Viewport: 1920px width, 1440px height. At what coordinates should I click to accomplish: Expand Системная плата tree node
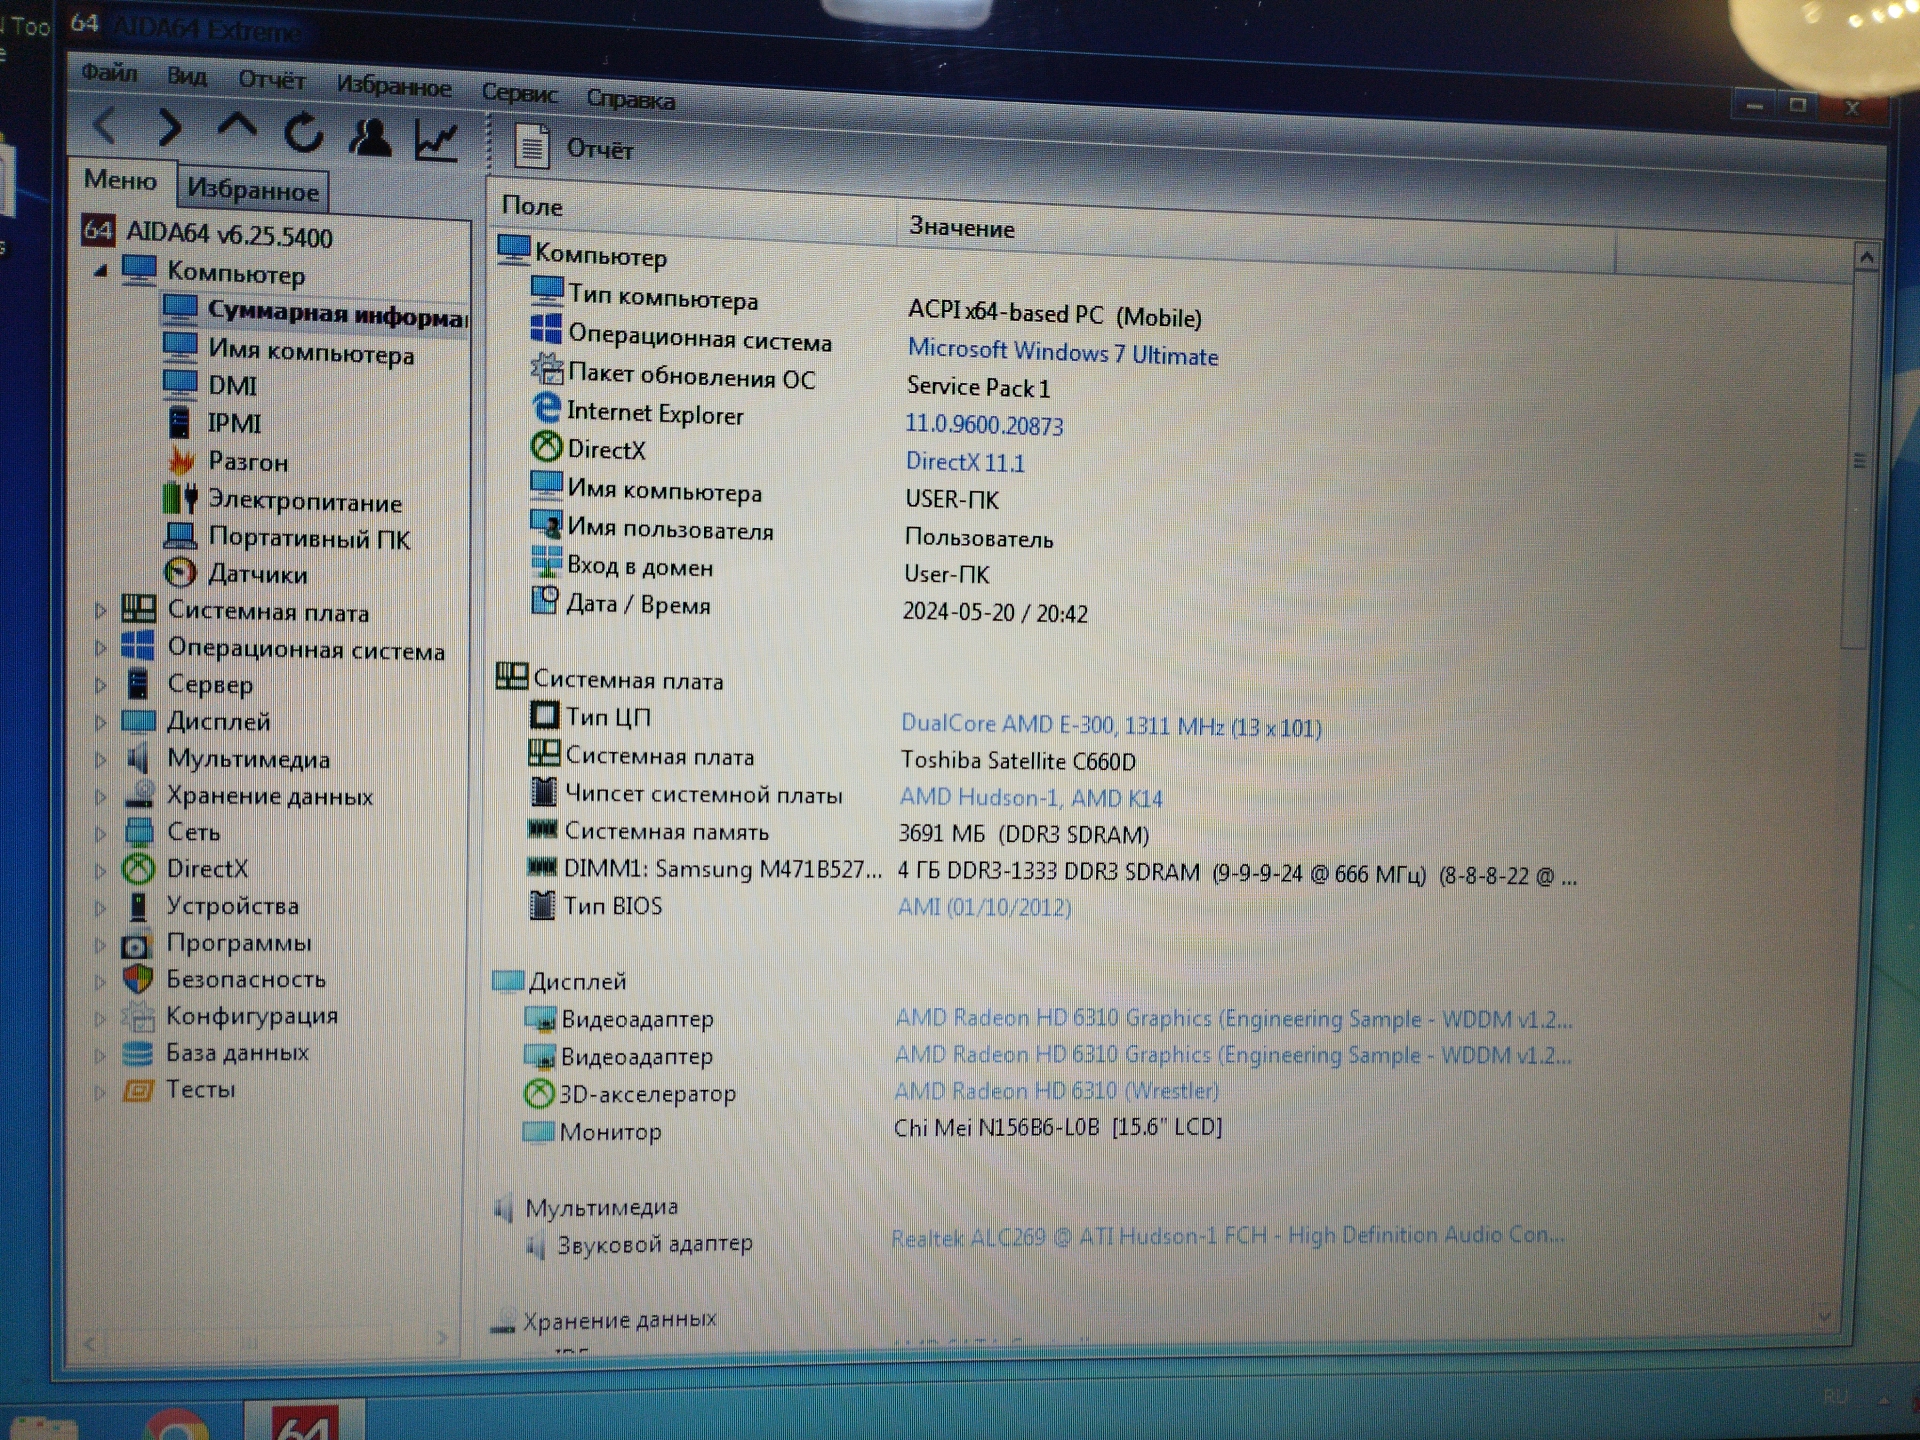pos(100,610)
